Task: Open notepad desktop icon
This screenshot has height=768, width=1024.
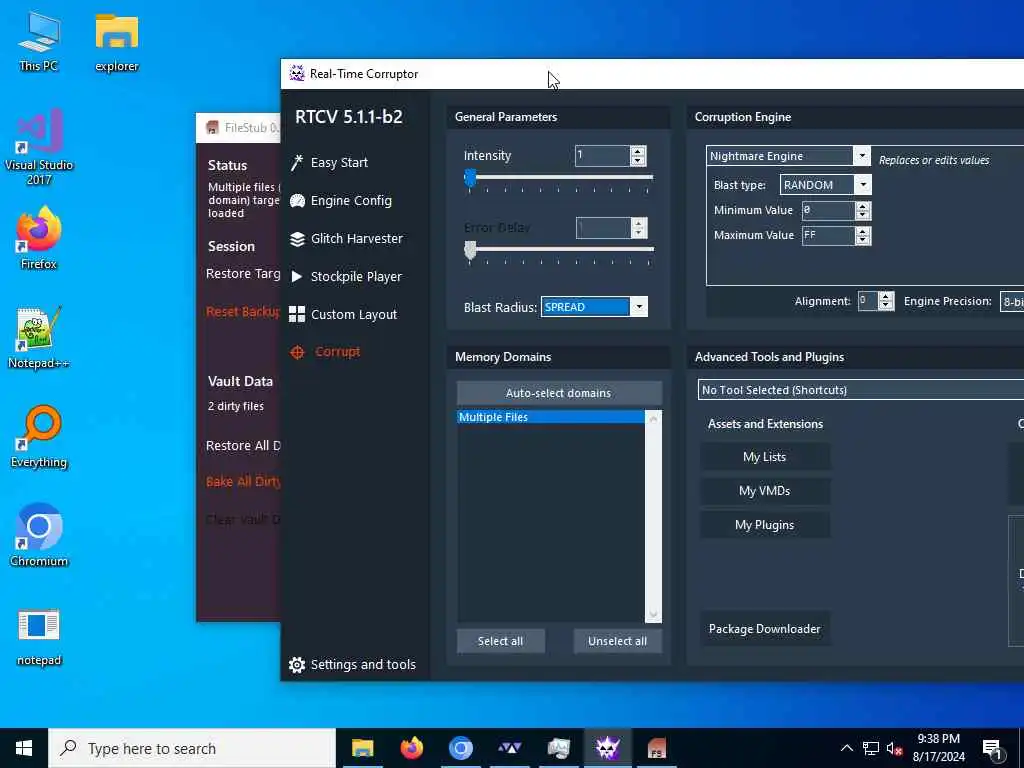Action: 39,637
